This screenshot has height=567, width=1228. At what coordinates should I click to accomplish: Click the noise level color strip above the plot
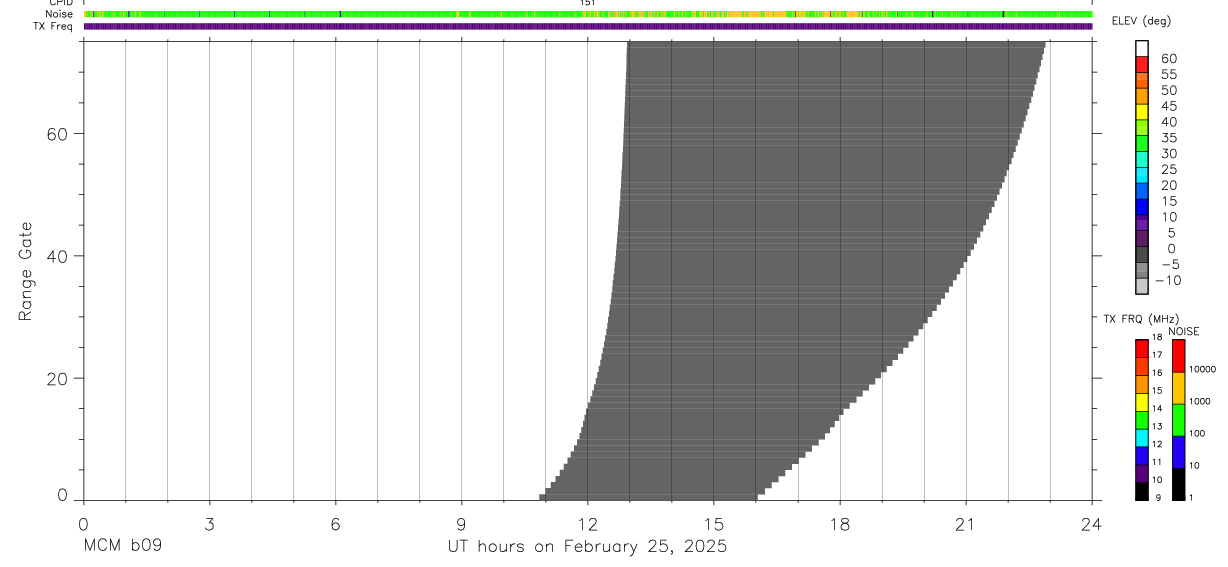587,15
